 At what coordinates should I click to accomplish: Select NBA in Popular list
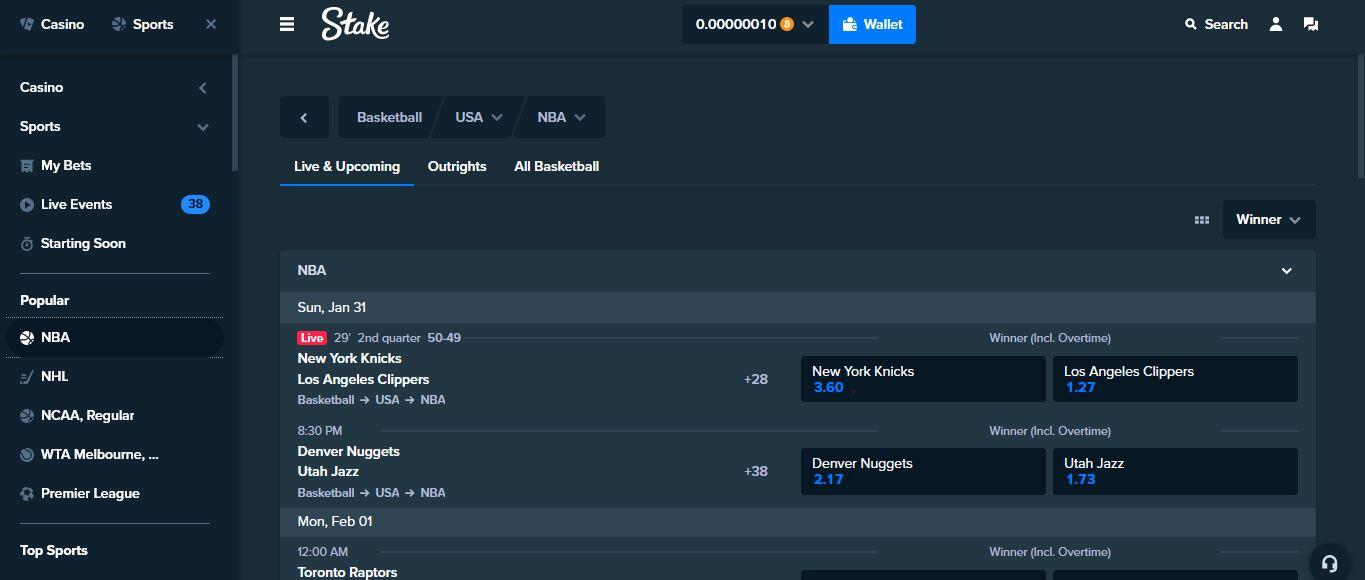click(x=115, y=337)
